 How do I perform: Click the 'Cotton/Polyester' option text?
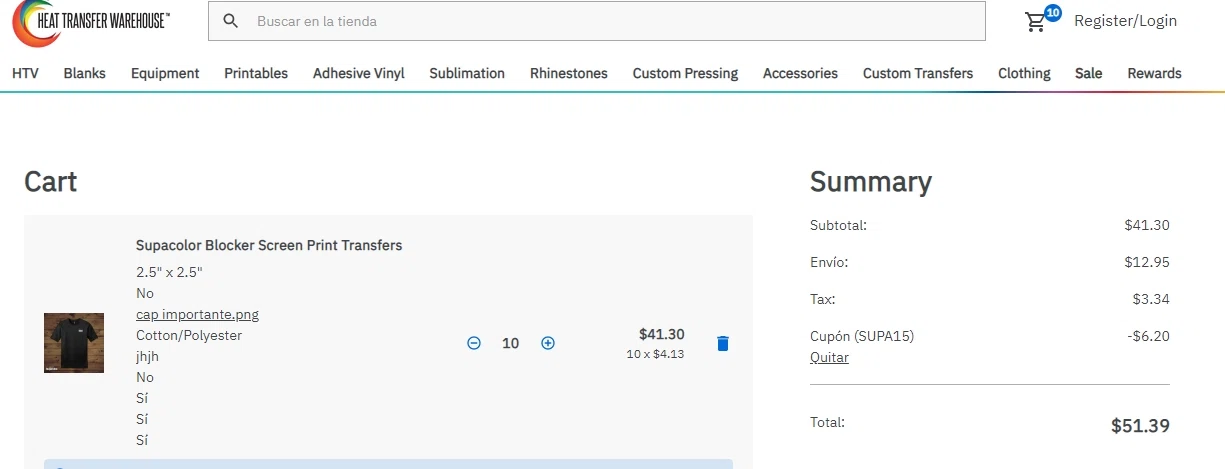pyautogui.click(x=189, y=335)
